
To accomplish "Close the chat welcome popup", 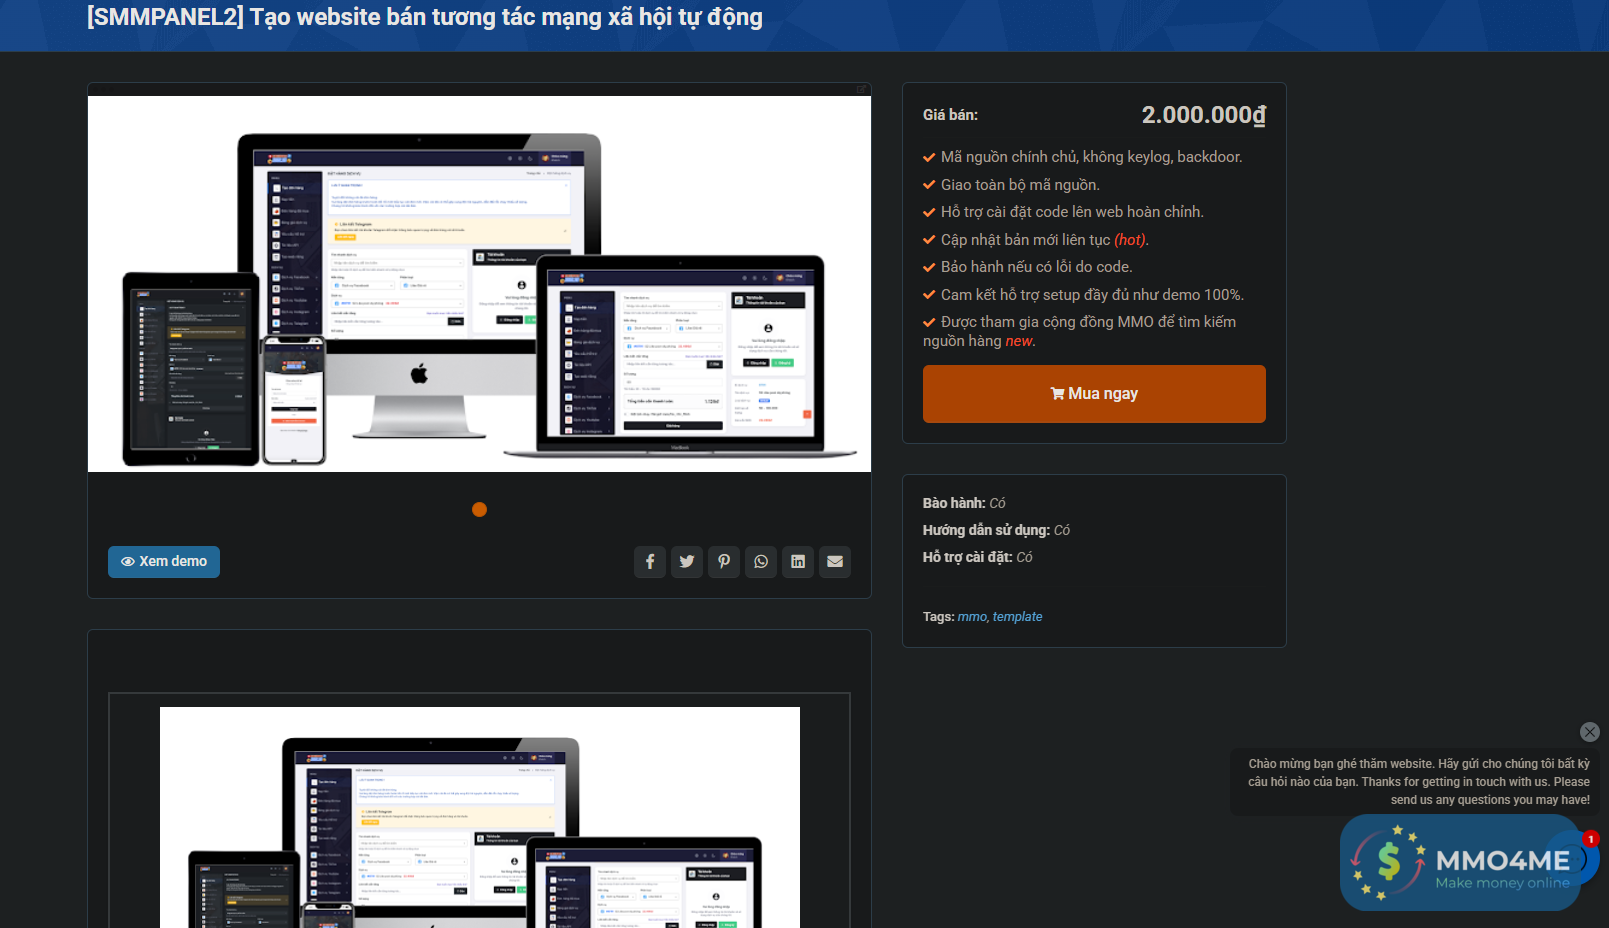I will 1590,732.
